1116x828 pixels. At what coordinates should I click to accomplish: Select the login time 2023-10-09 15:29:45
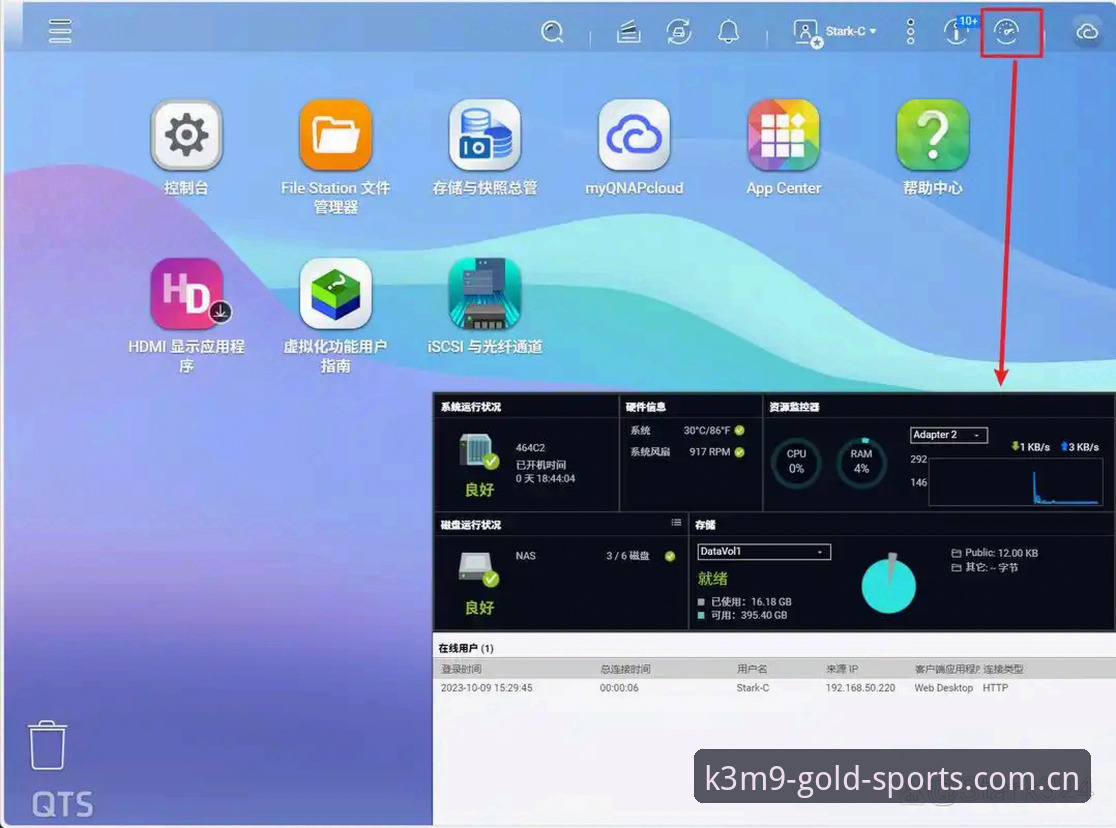[x=487, y=688]
